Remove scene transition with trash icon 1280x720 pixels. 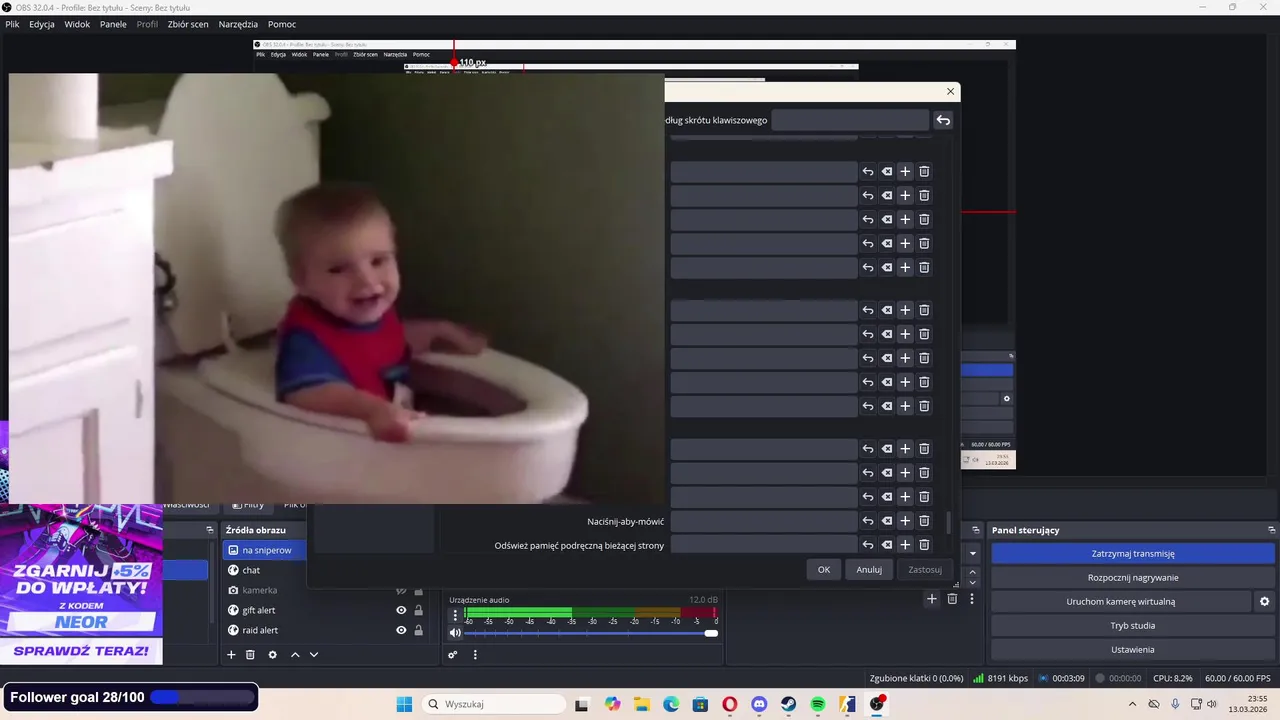[952, 599]
